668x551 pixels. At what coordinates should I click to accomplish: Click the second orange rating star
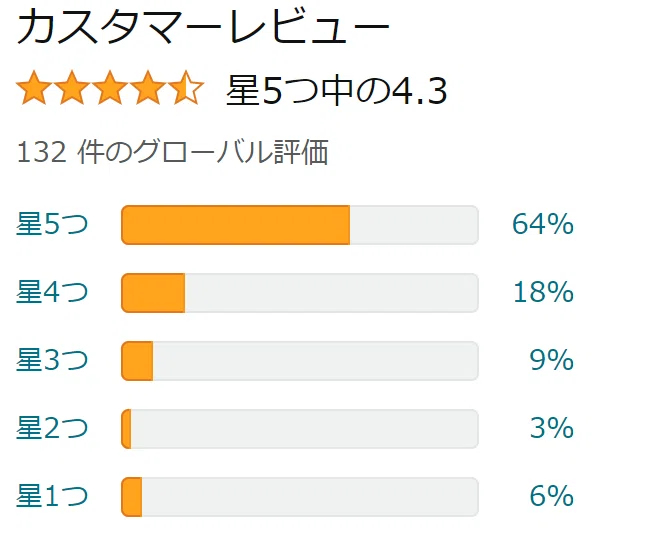72,88
